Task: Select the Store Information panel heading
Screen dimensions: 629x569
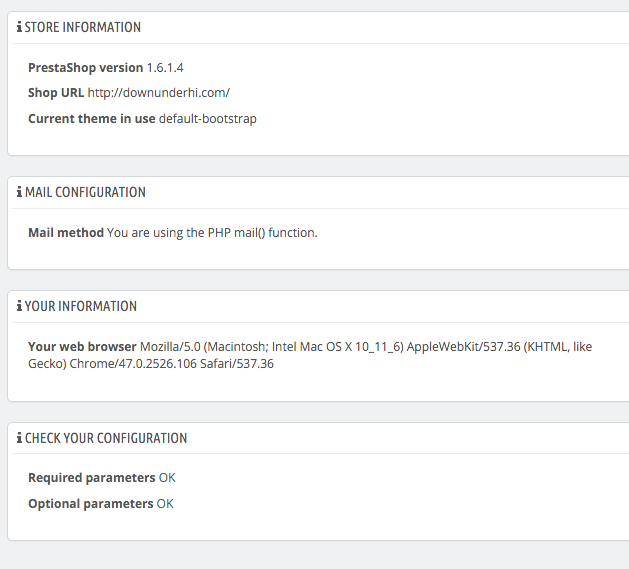Action: click(x=83, y=27)
